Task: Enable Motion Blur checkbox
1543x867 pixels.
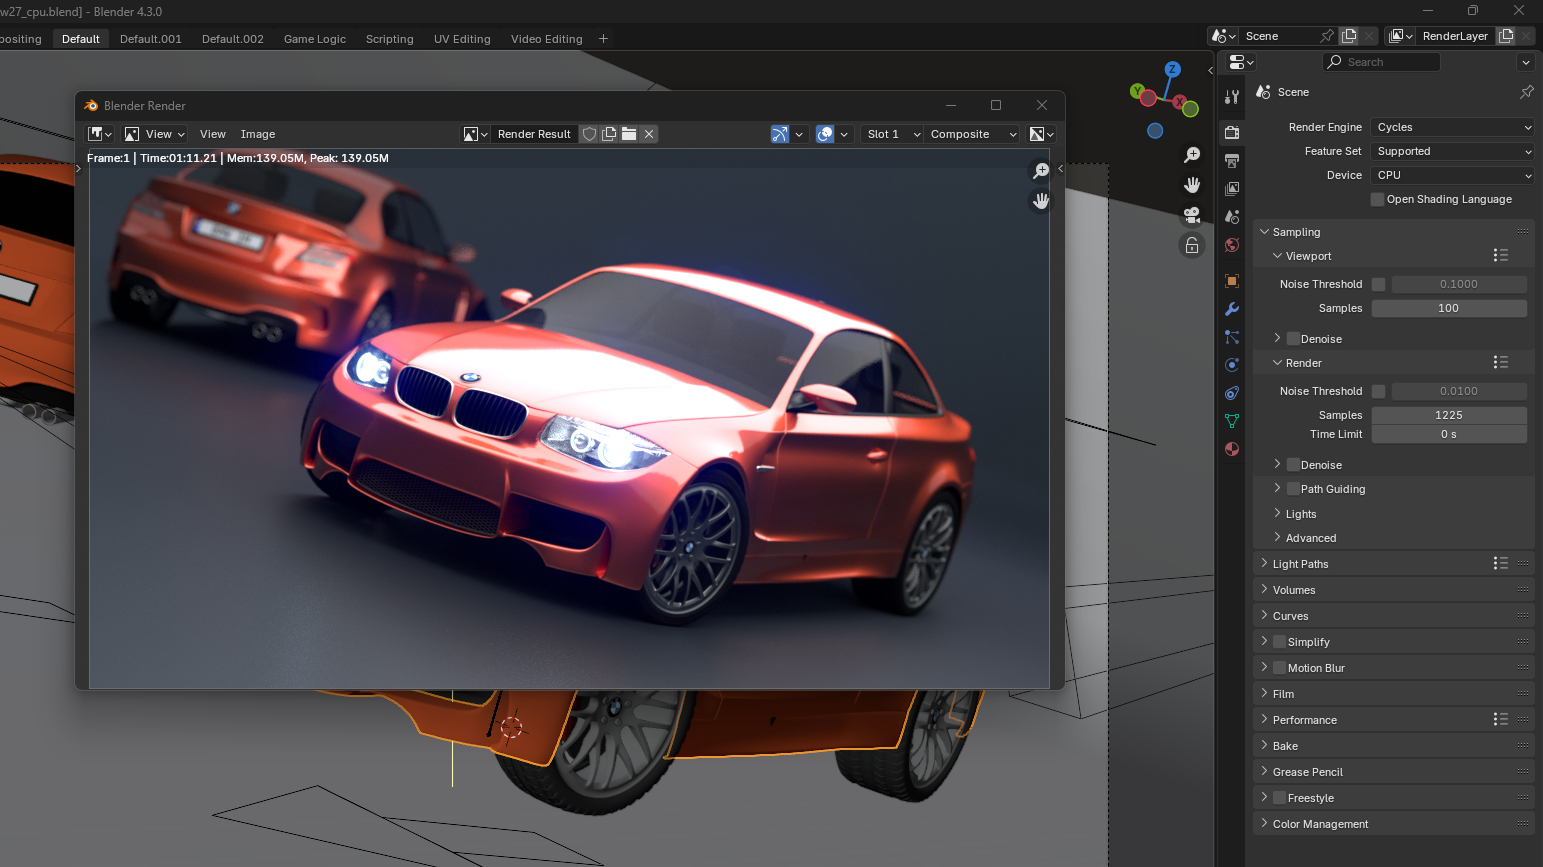Action: (1280, 668)
